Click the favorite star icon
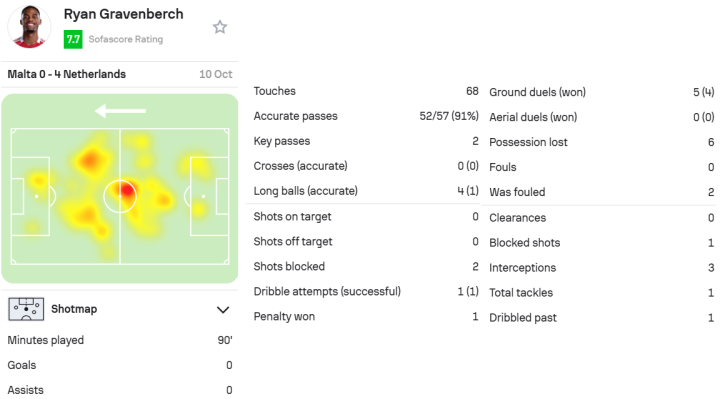Image resolution: width=720 pixels, height=399 pixels. click(220, 27)
